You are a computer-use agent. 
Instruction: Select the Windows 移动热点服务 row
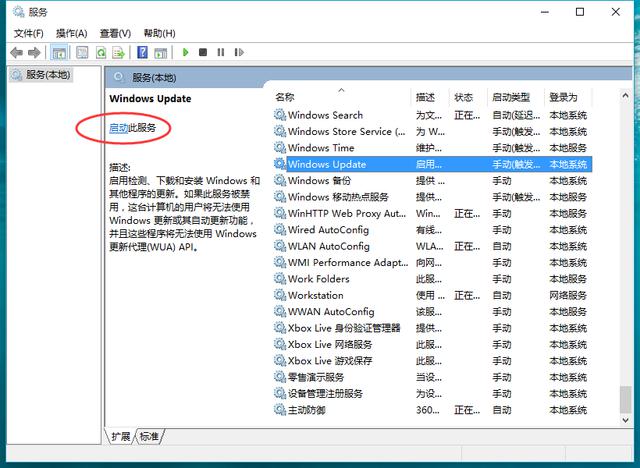[432, 197]
